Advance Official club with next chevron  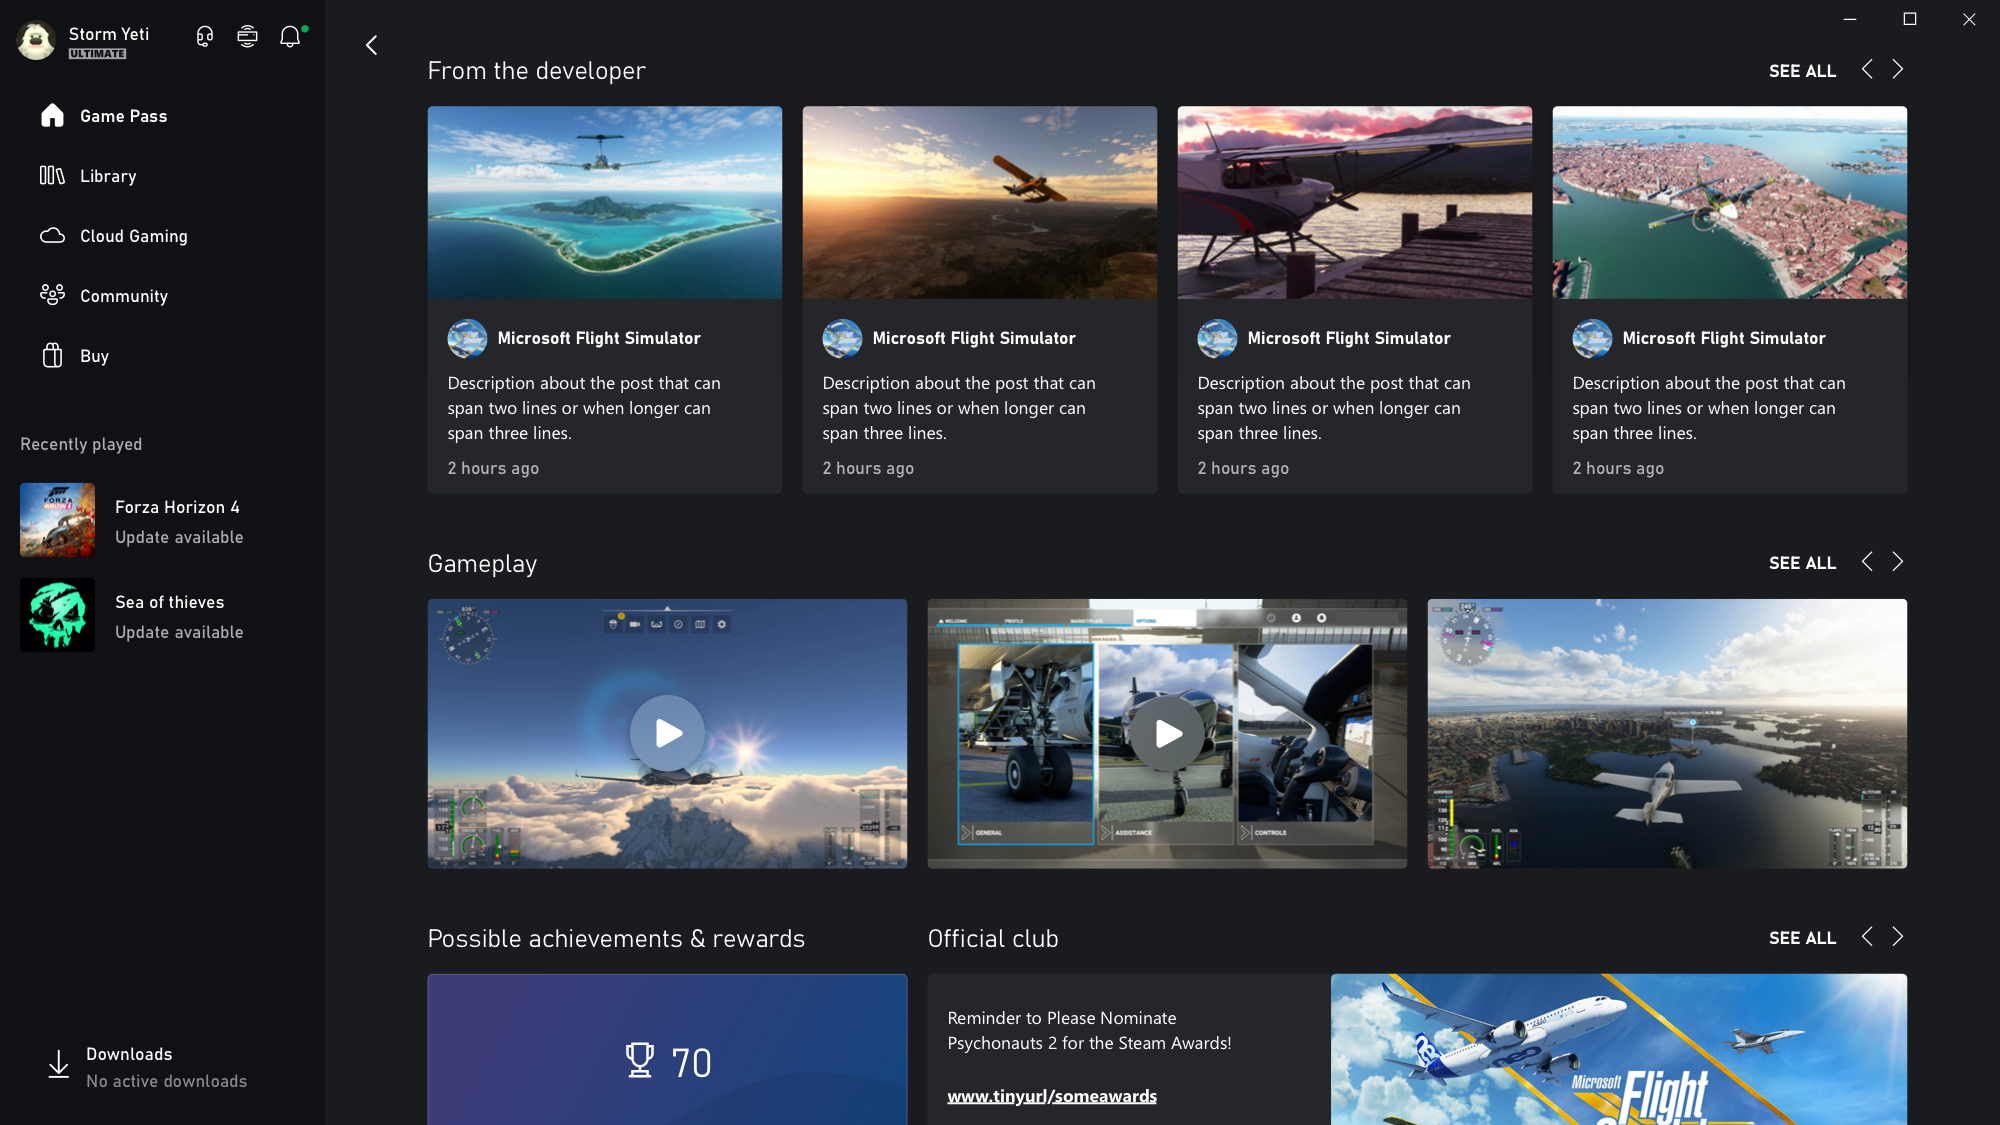(x=1897, y=937)
